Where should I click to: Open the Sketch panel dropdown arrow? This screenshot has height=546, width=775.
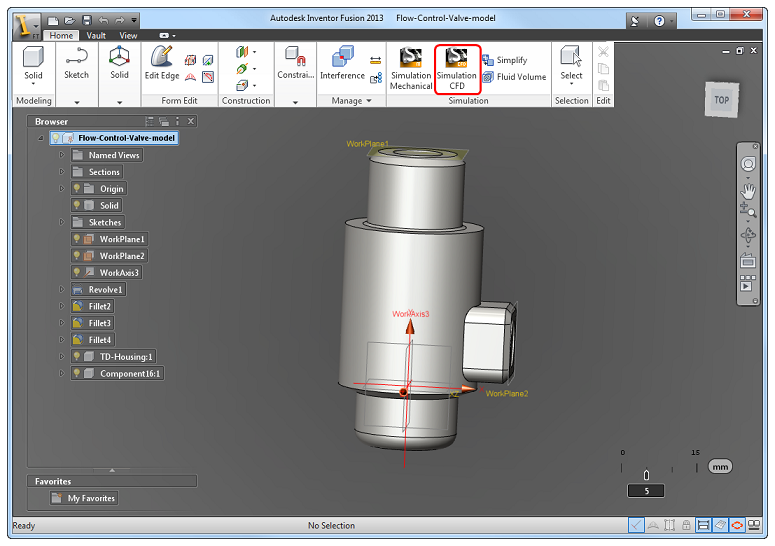point(77,102)
